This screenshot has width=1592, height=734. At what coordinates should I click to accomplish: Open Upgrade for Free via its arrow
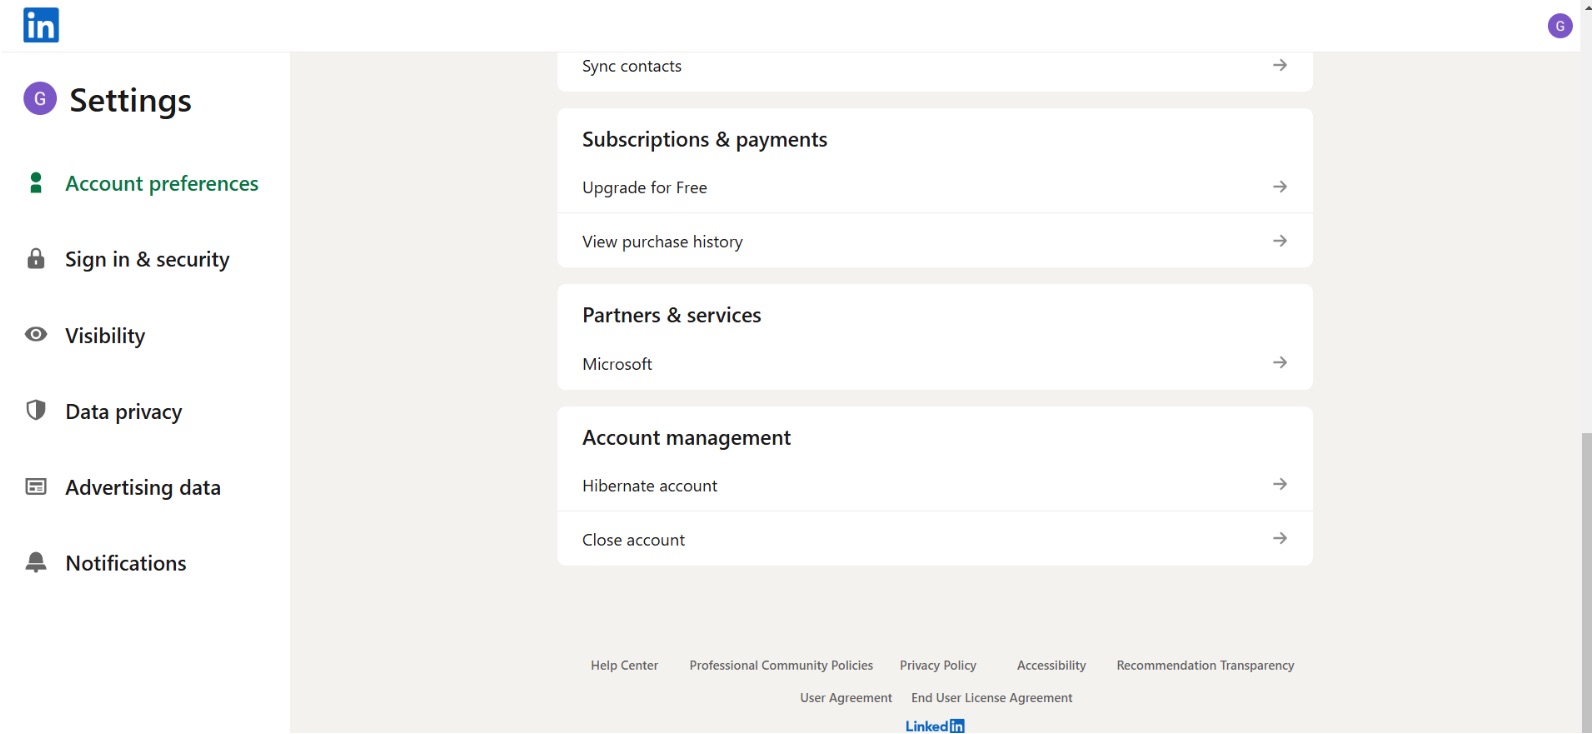[x=1279, y=187]
